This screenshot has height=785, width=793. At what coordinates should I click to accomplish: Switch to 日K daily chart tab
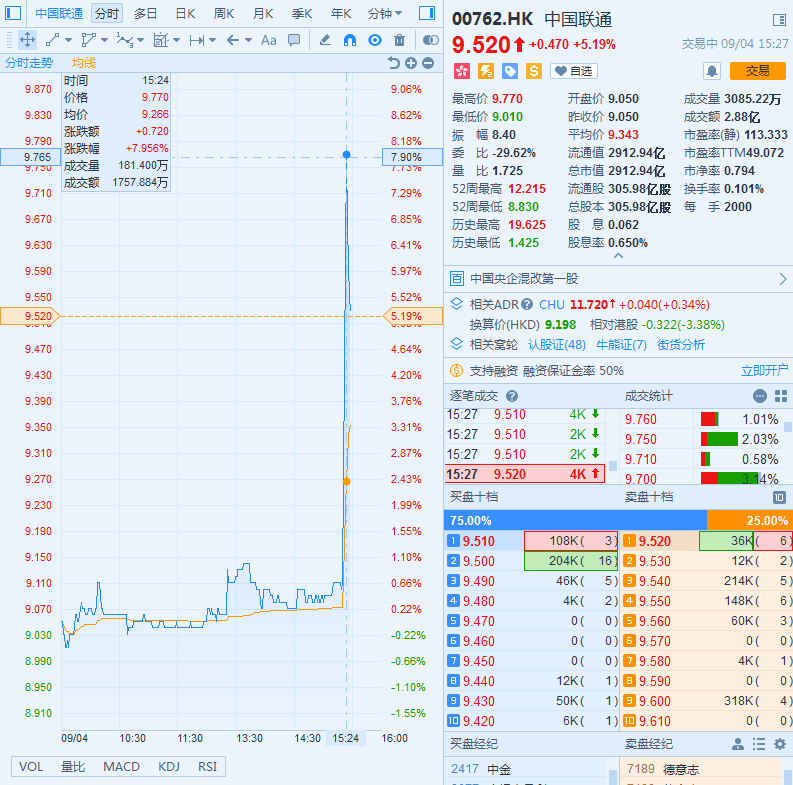185,13
